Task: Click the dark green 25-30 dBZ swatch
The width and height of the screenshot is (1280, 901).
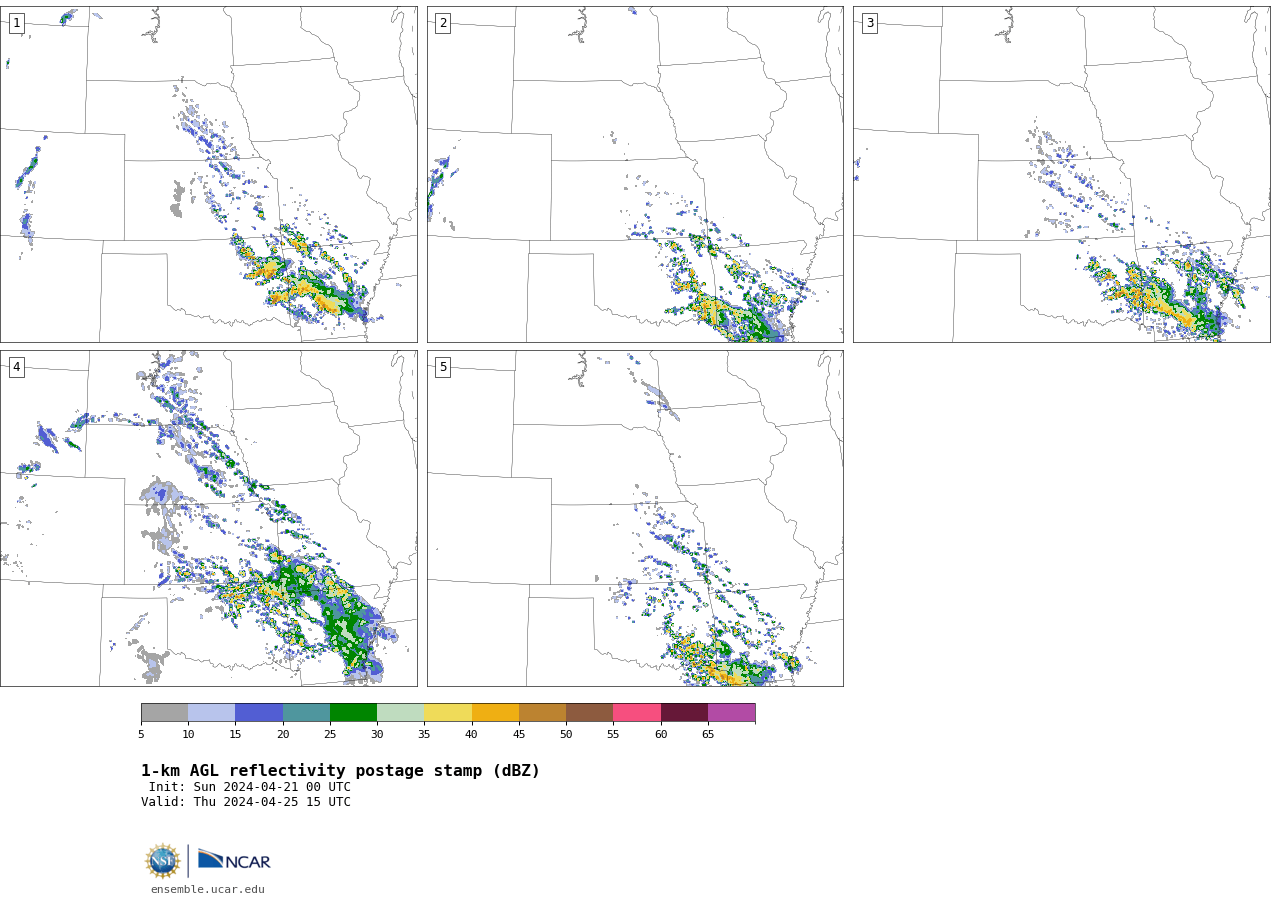Action: tap(353, 713)
